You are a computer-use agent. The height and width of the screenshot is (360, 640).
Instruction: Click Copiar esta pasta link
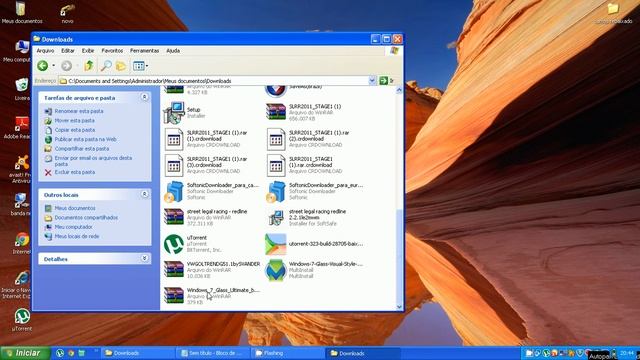75,130
